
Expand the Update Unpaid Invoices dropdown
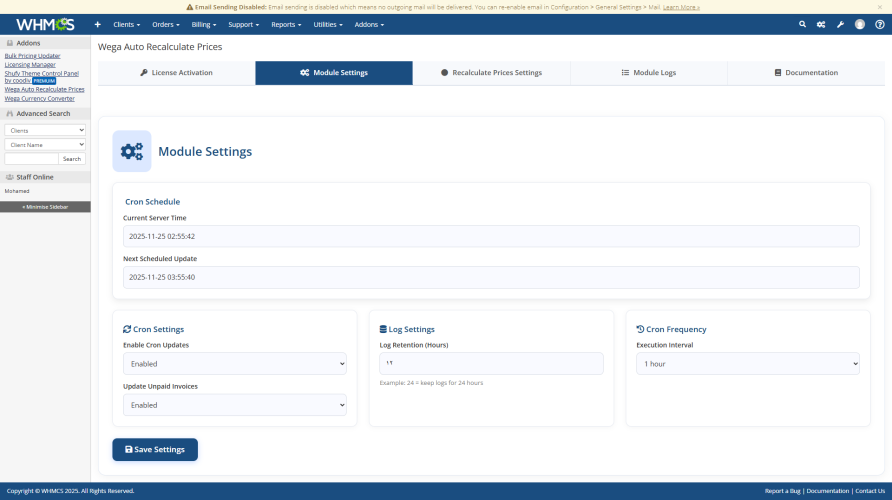pyautogui.click(x=235, y=405)
